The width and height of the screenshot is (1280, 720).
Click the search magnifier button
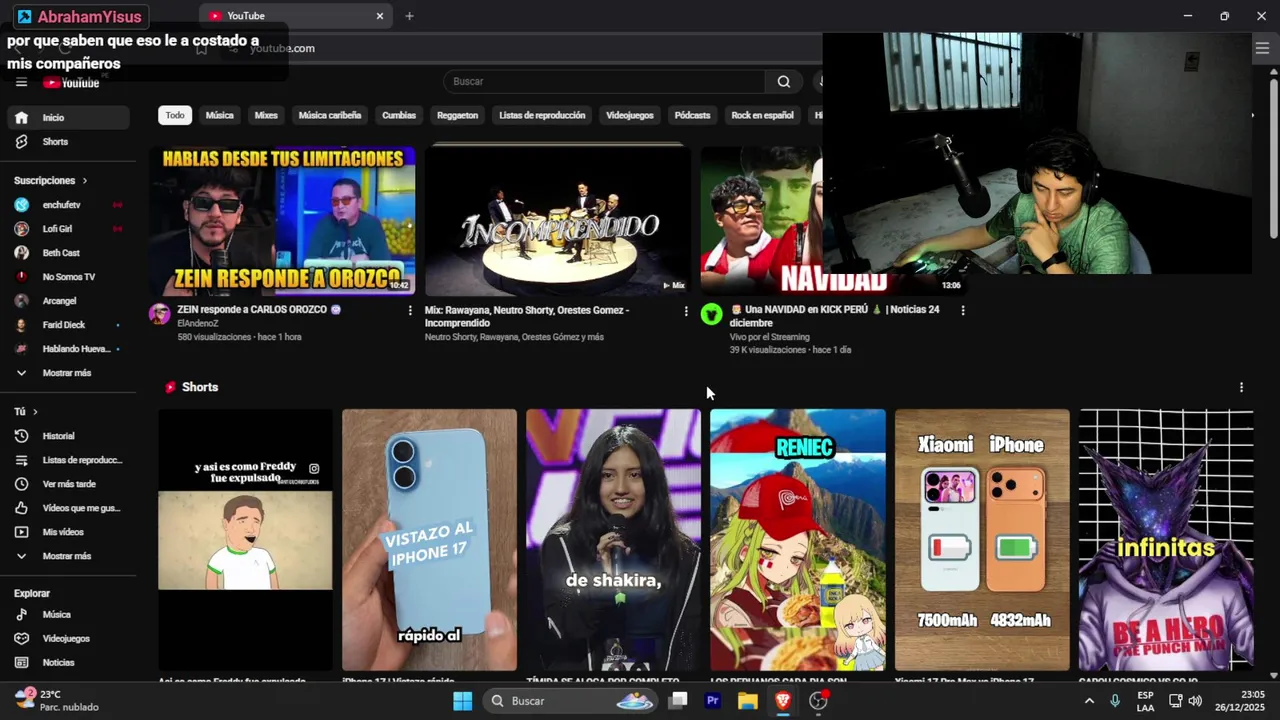tap(784, 82)
